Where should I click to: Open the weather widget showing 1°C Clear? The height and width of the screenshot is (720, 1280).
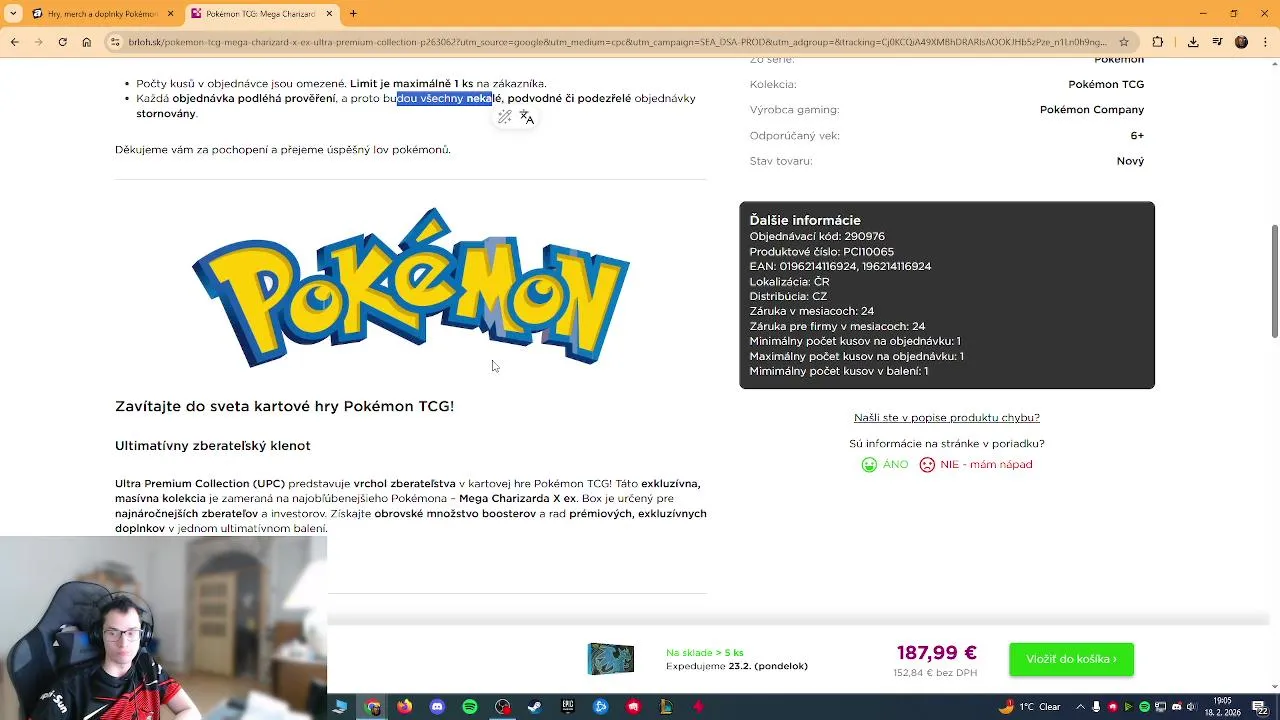point(1029,707)
